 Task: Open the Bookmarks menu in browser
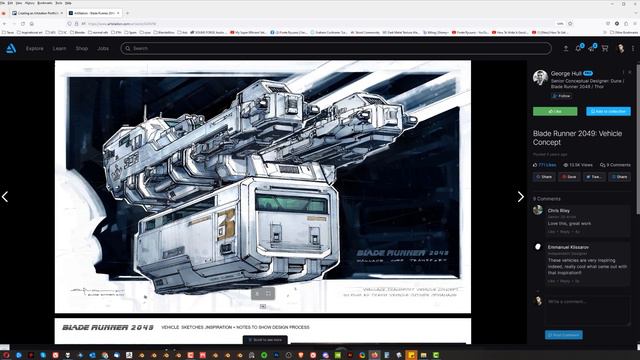[x=45, y=3]
